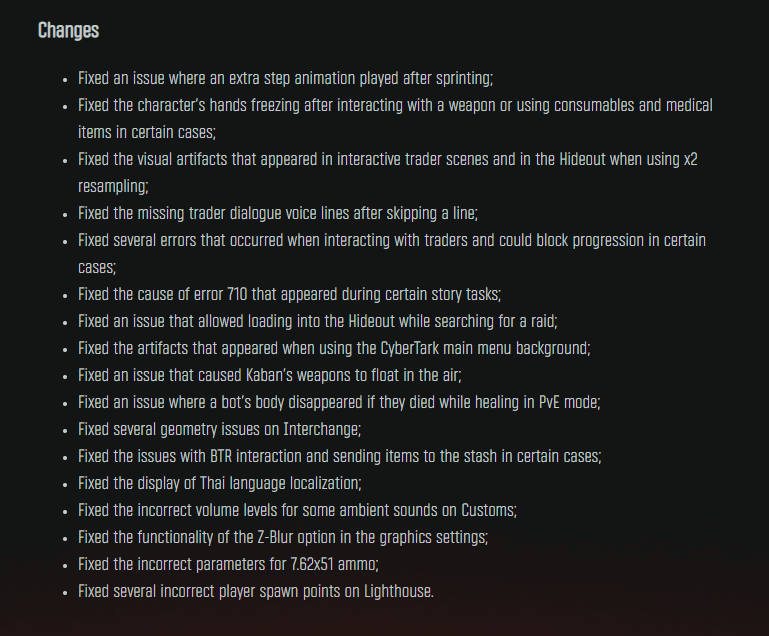Click the 7.62x51 ammo parameters entry
Screen dimensions: 769x636
pos(228,564)
